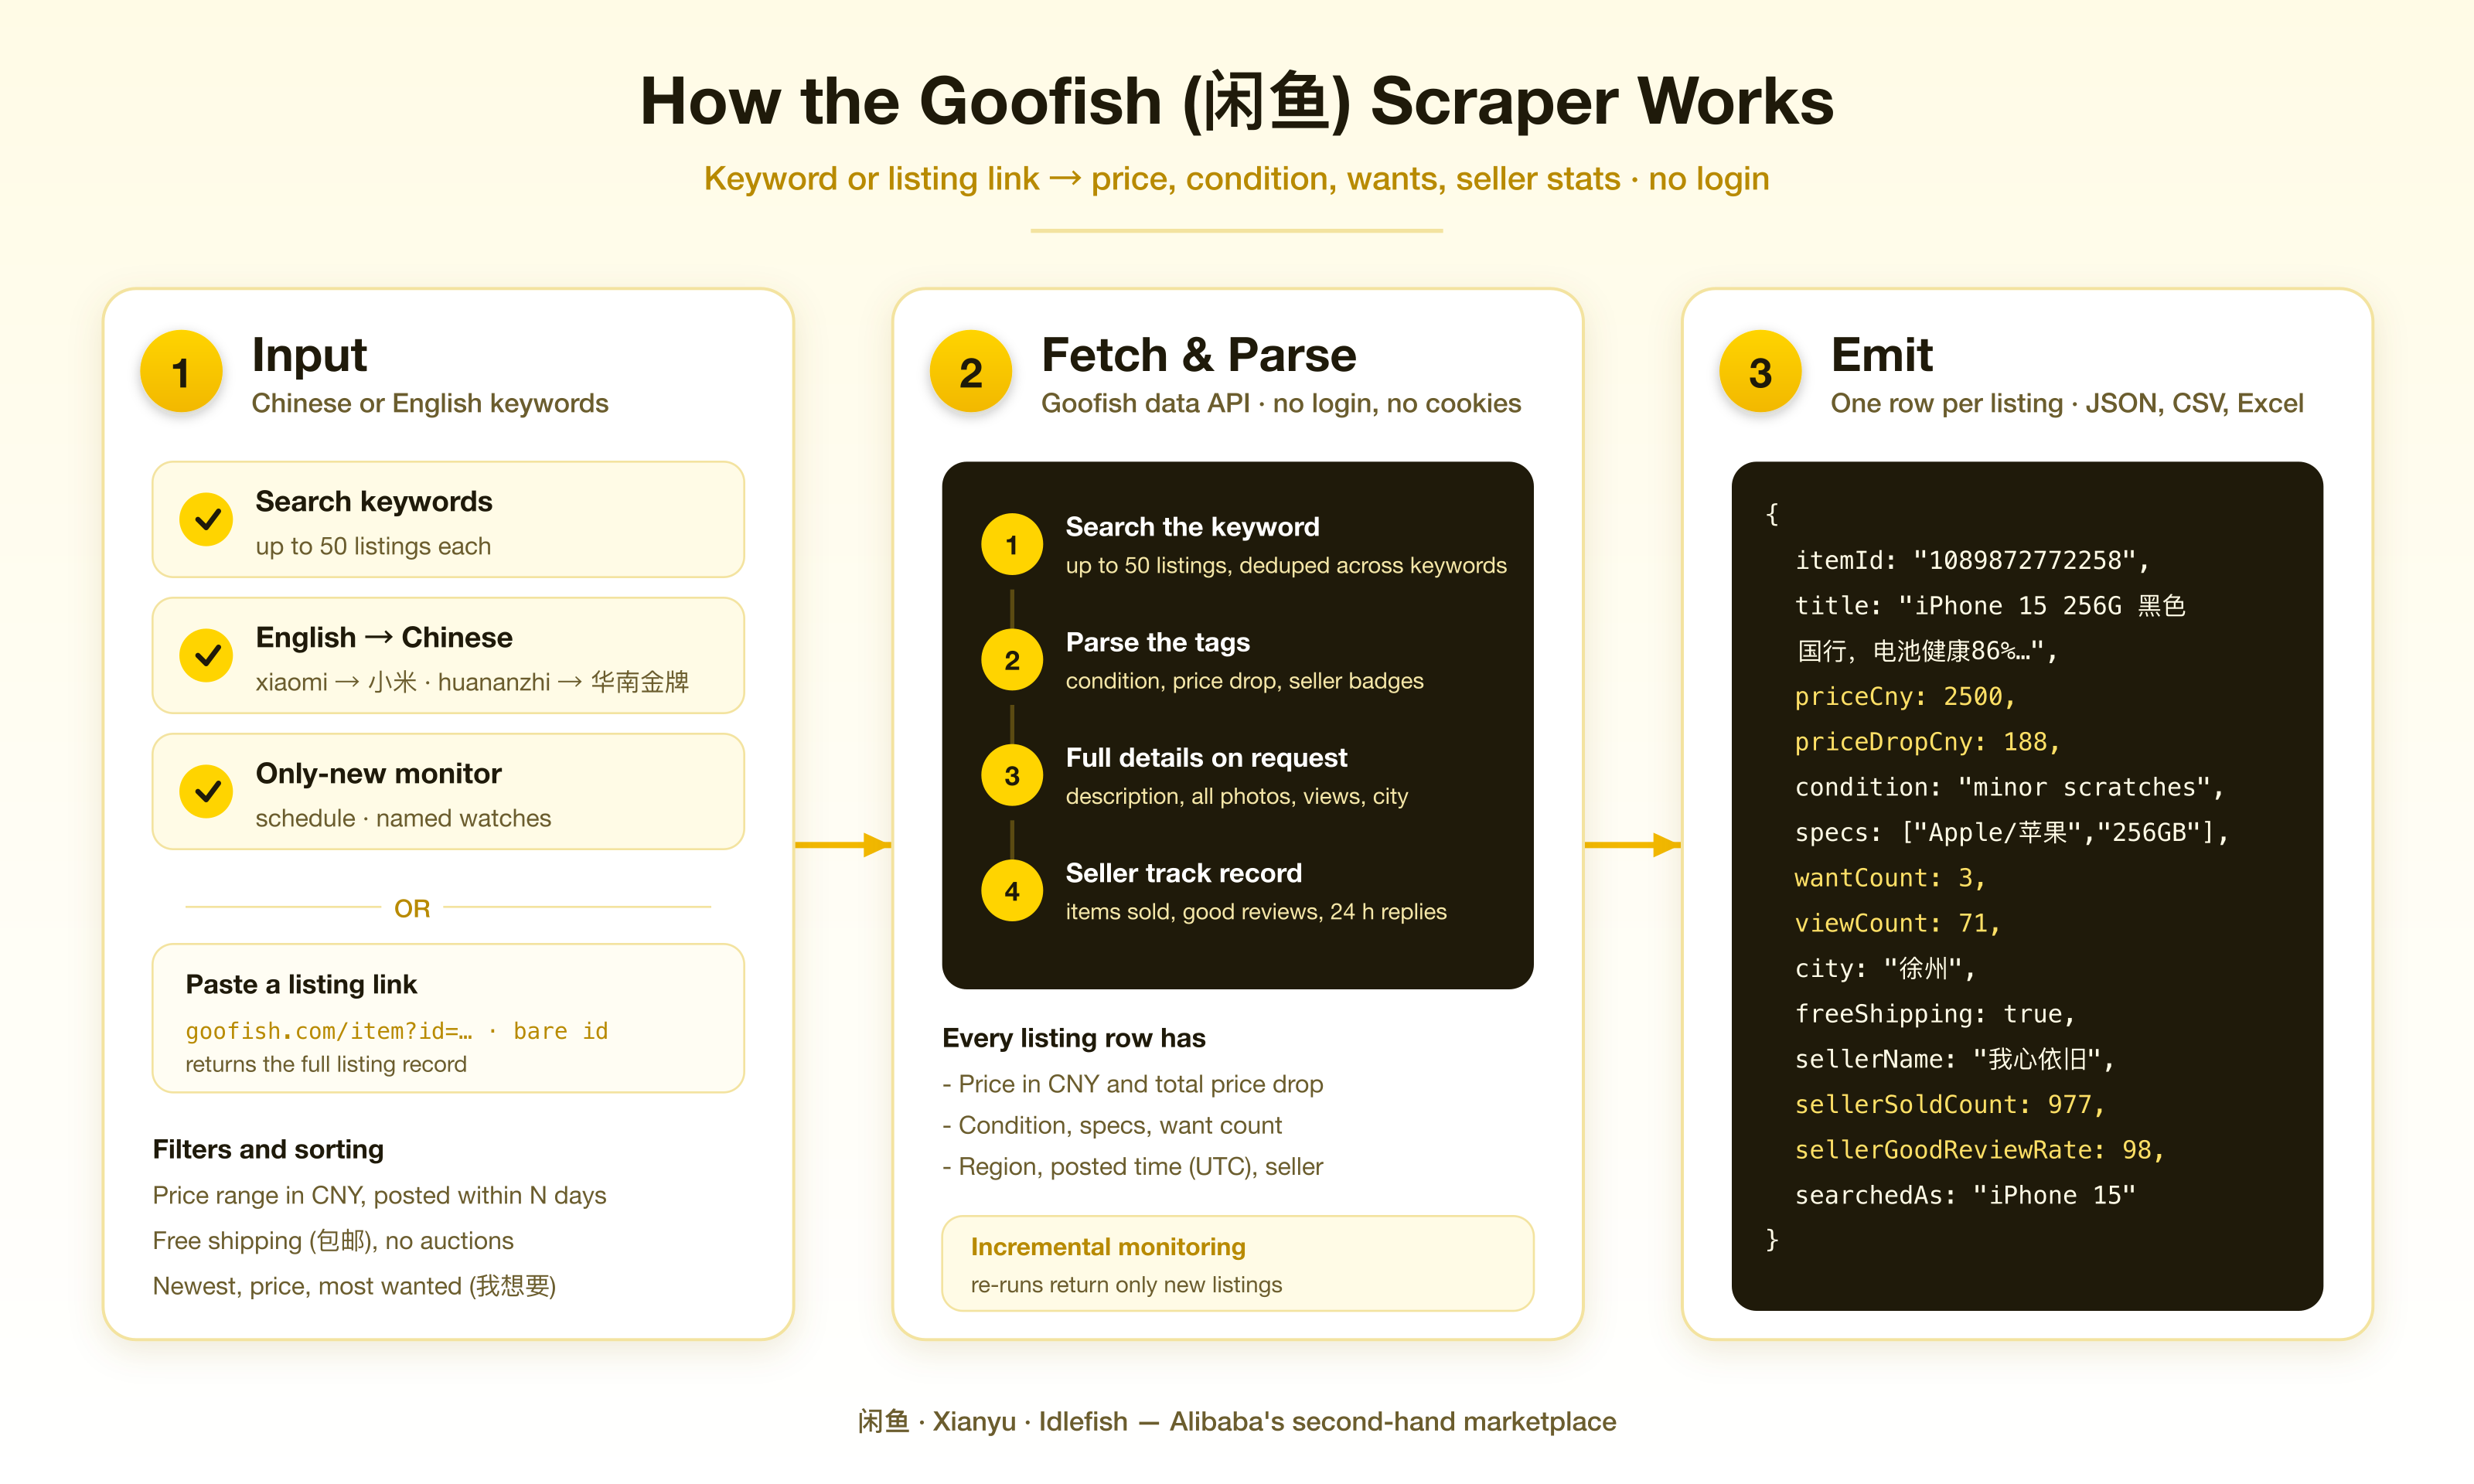Click the Incremental monitoring box
Image resolution: width=2474 pixels, height=1484 pixels.
[x=1237, y=1263]
